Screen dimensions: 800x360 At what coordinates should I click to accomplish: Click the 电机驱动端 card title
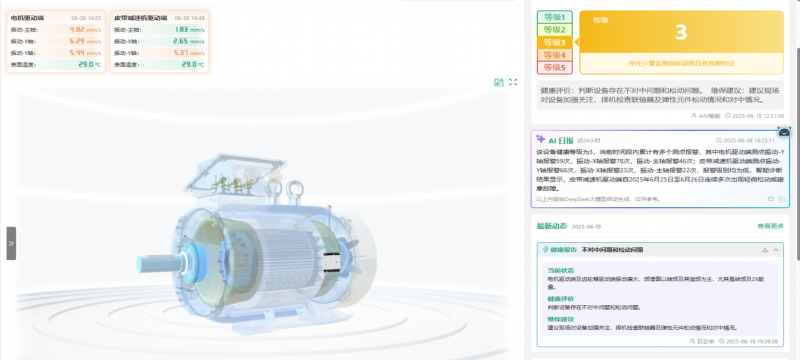tap(27, 18)
